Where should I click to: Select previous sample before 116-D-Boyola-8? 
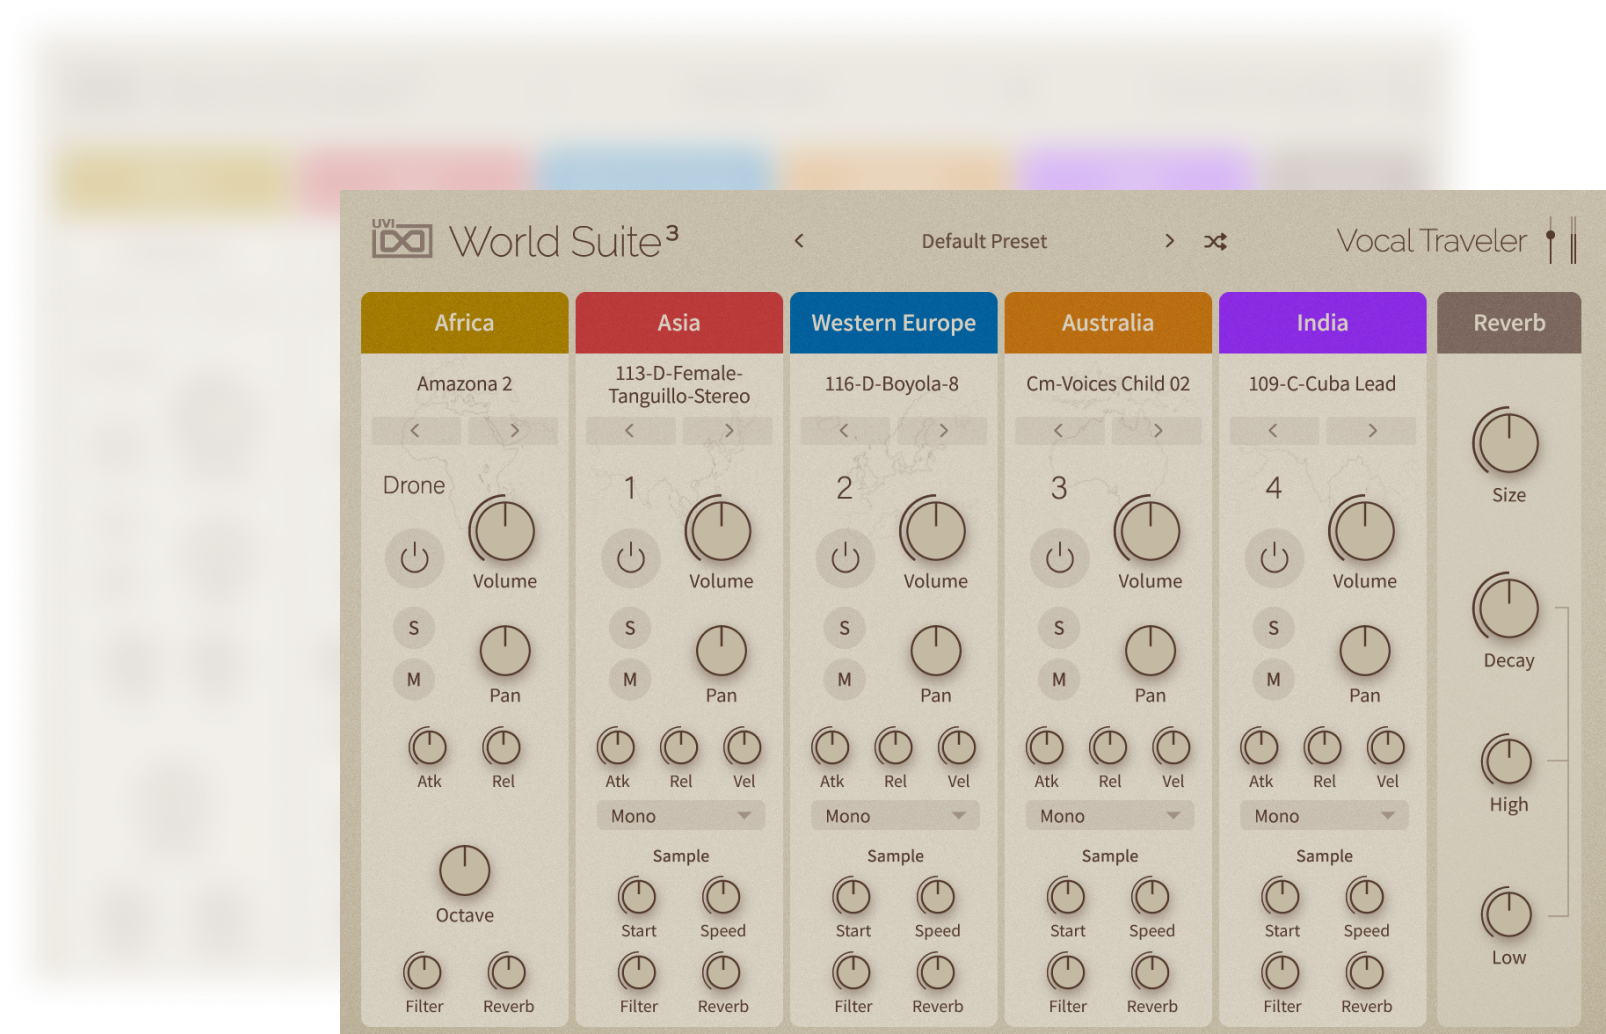pyautogui.click(x=845, y=431)
